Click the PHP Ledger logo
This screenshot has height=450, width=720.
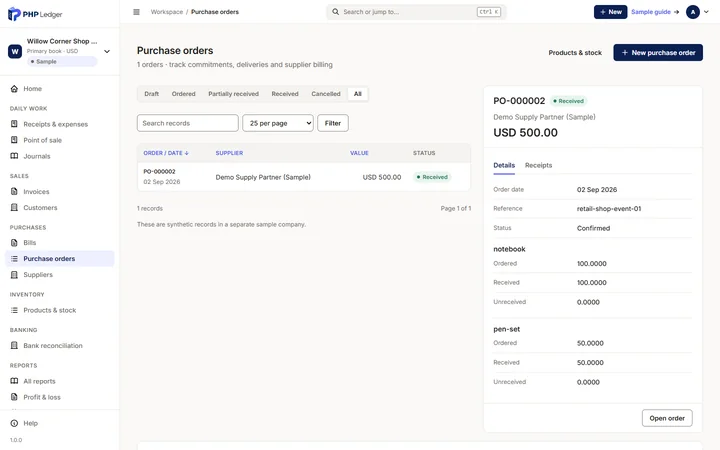pos(35,14)
